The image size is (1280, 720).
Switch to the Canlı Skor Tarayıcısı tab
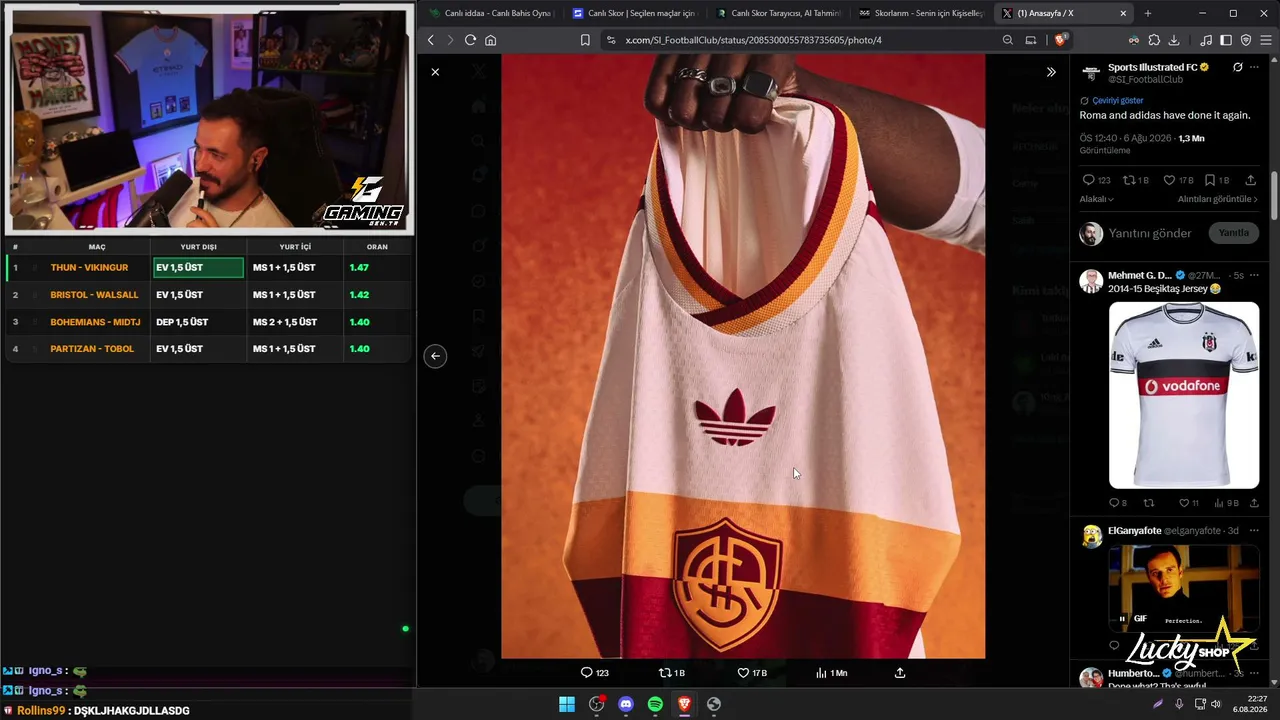pos(777,13)
